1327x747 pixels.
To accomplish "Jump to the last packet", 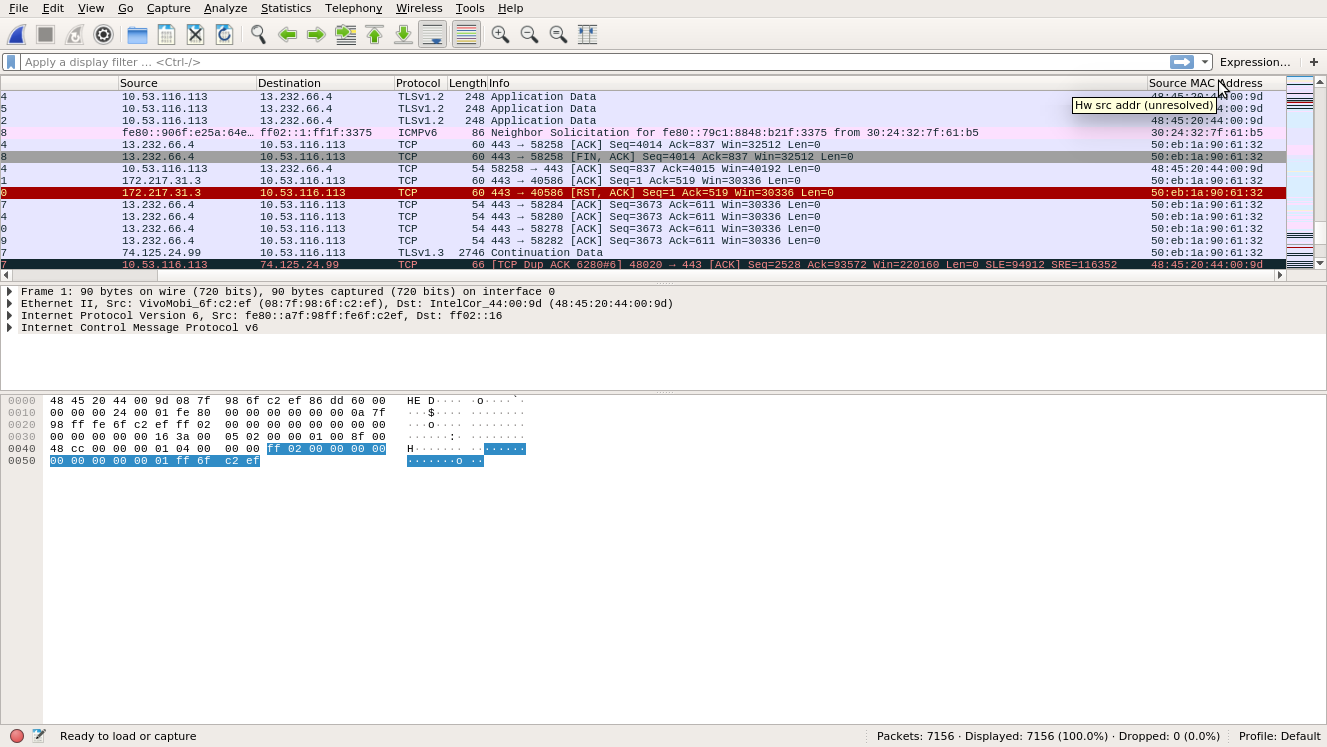I will coord(403,34).
